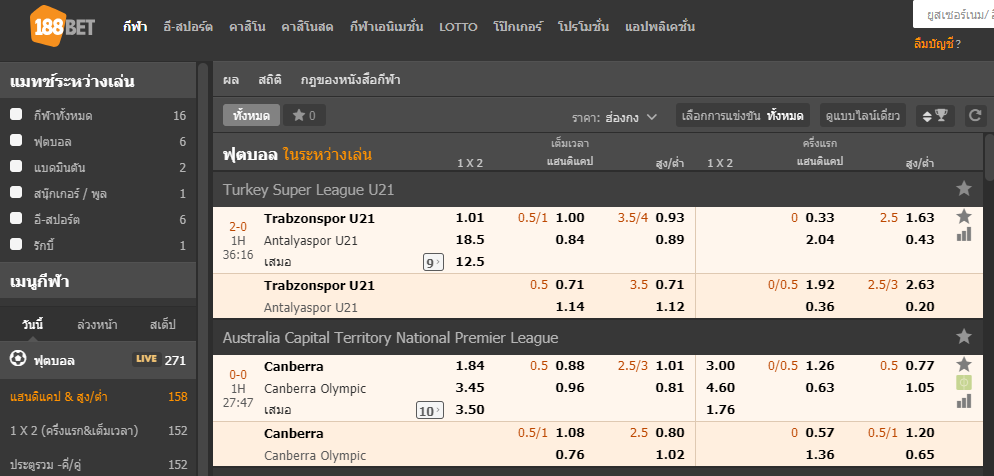Screen dimensions: 994x476
Task: Open the คาสิโน top menu
Action: [x=247, y=27]
